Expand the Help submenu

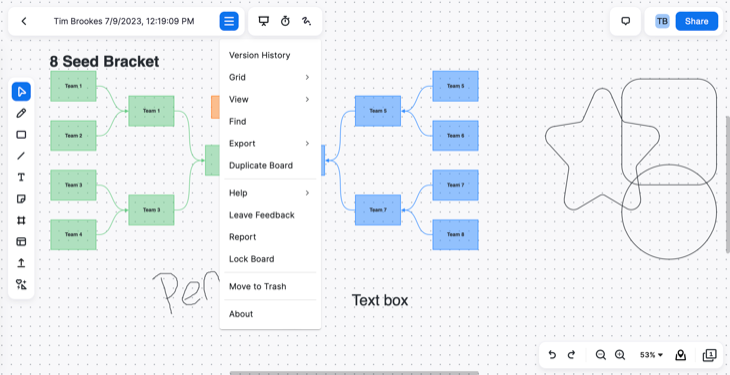point(270,193)
